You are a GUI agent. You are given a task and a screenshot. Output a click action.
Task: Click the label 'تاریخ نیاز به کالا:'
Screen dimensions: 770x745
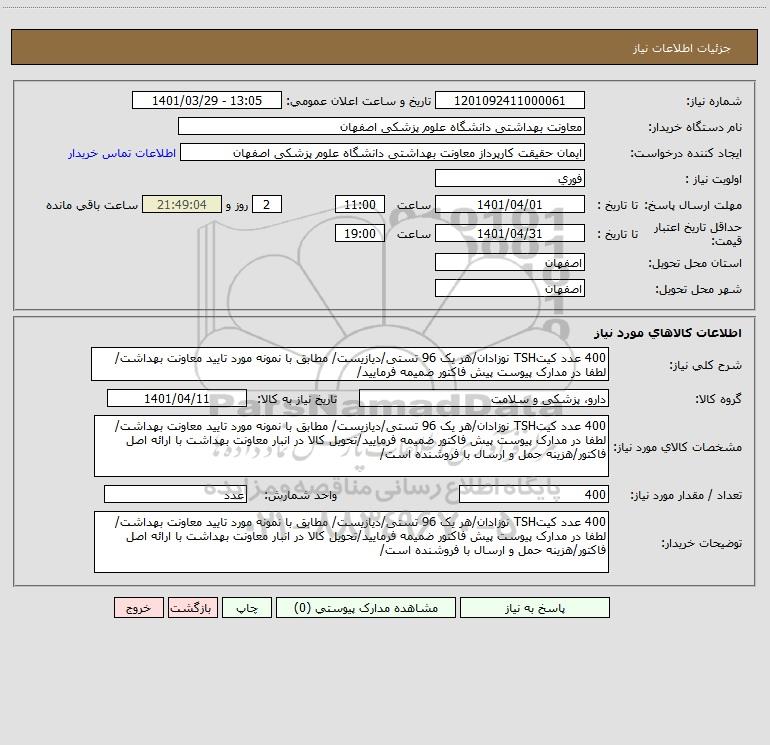(297, 399)
